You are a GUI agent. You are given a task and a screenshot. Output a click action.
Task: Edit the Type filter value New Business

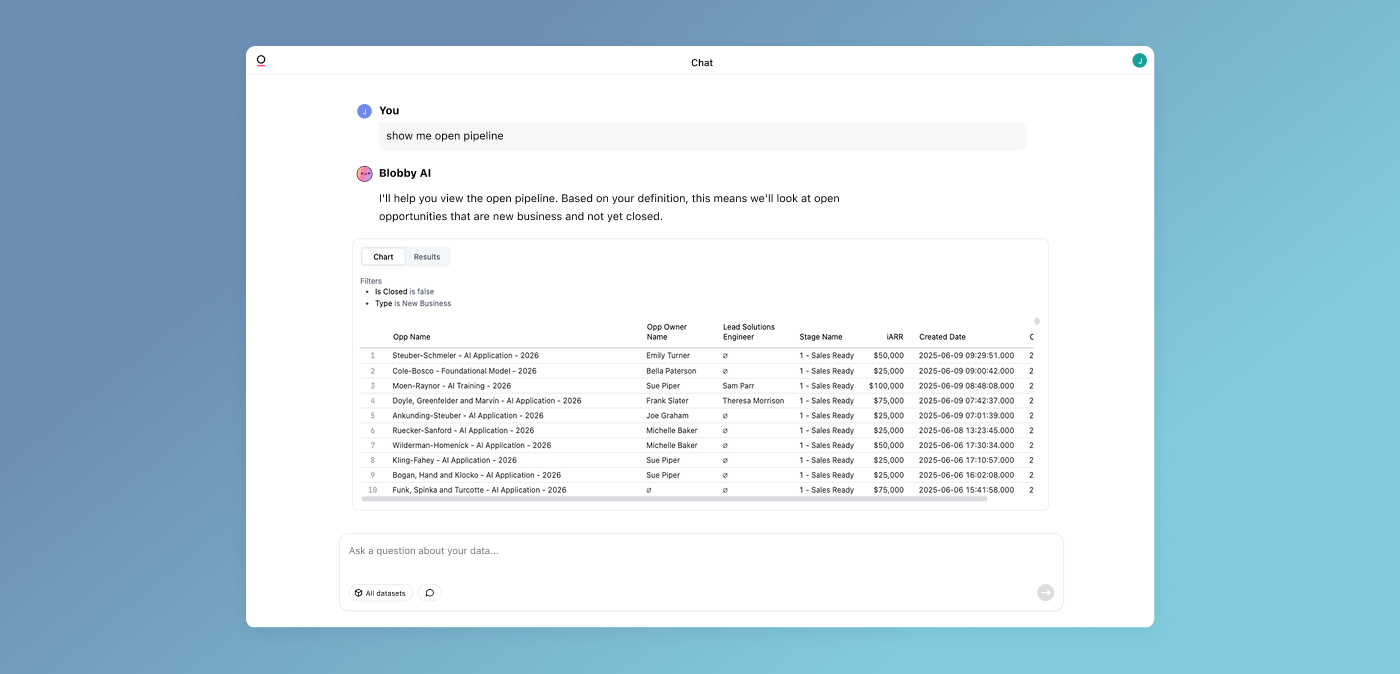428,303
